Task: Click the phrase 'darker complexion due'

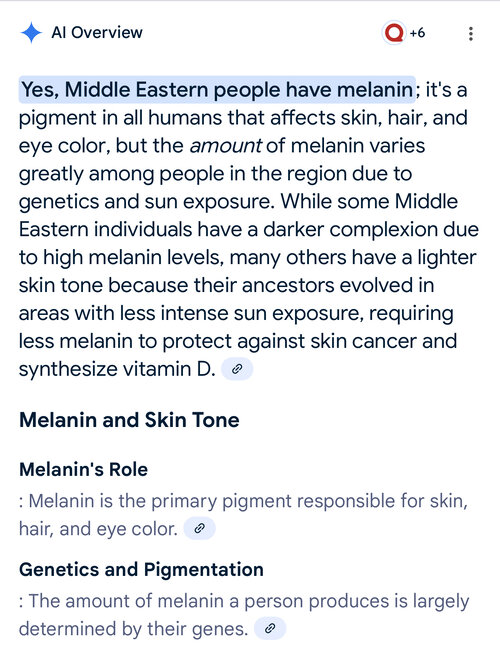Action: click(371, 230)
